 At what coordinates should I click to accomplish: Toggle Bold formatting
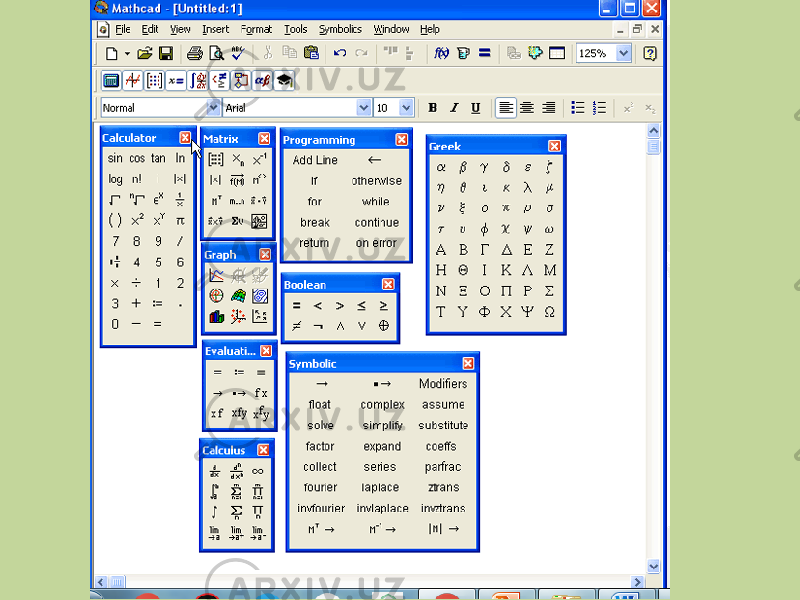(433, 108)
